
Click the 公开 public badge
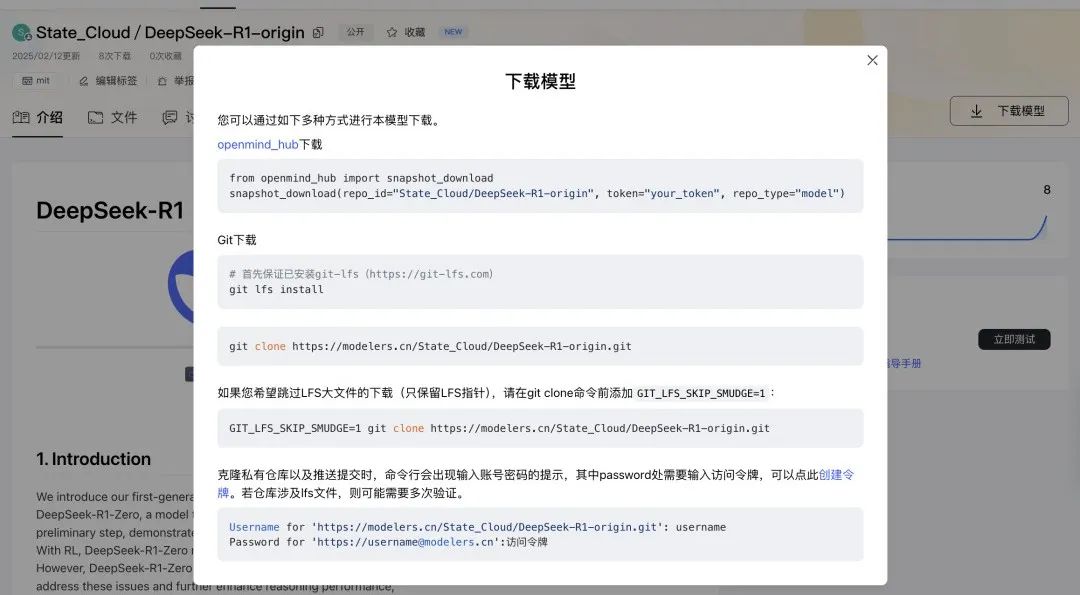(355, 32)
